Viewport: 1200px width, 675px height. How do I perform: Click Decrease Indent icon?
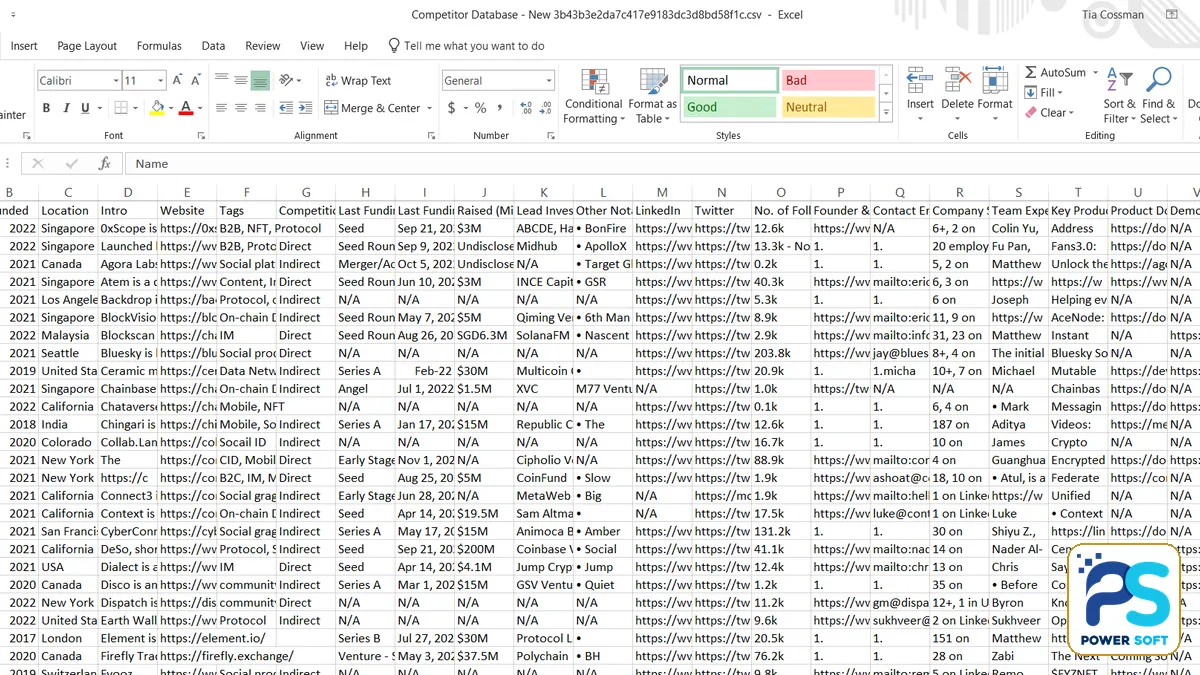point(286,108)
